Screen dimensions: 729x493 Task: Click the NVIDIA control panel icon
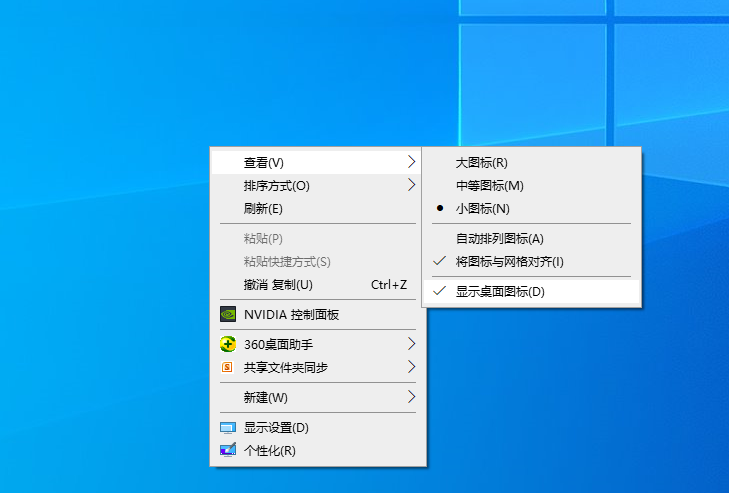point(228,314)
